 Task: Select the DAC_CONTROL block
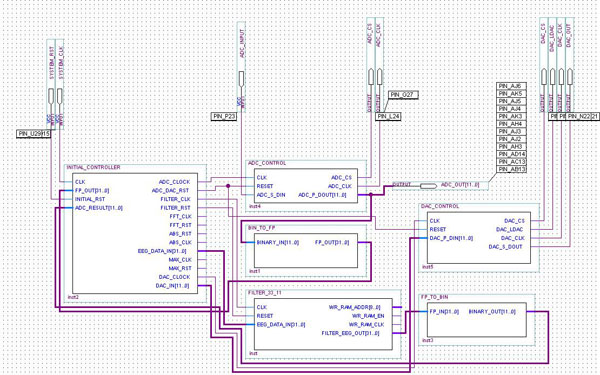pyautogui.click(x=479, y=238)
